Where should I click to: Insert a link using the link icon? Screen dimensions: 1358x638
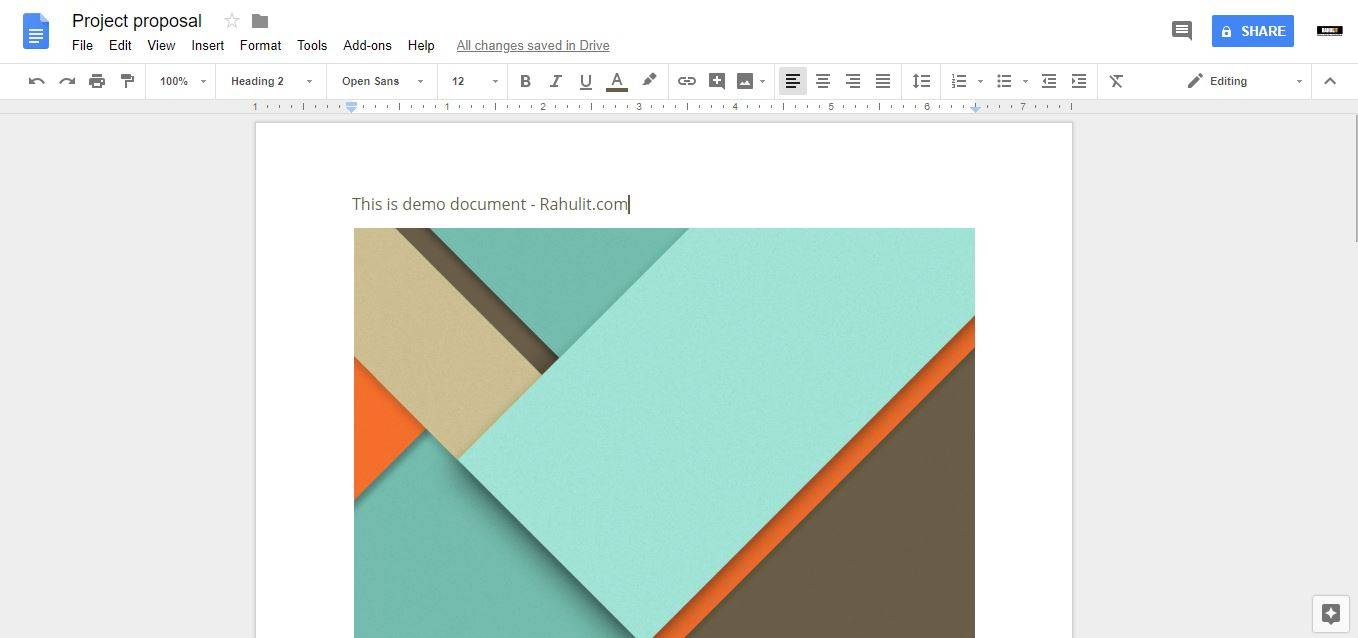[687, 81]
